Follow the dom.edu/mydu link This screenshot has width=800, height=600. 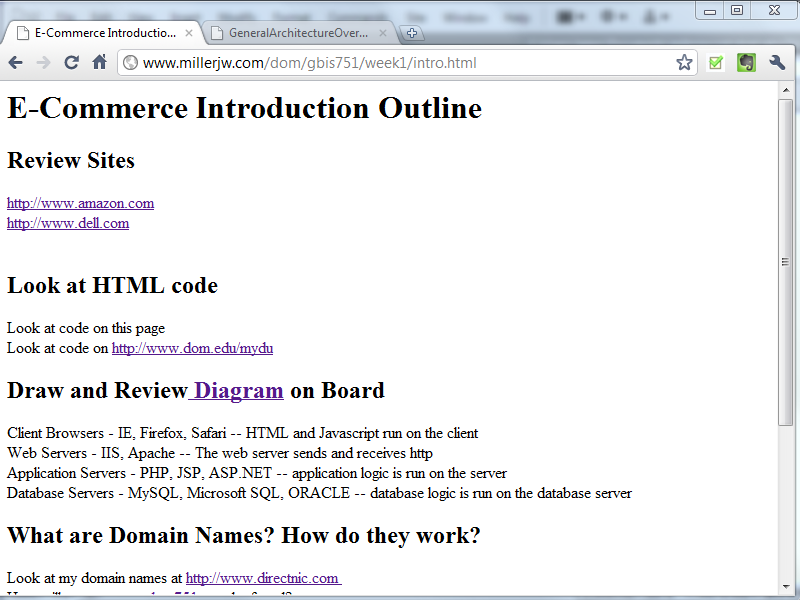pyautogui.click(x=192, y=348)
